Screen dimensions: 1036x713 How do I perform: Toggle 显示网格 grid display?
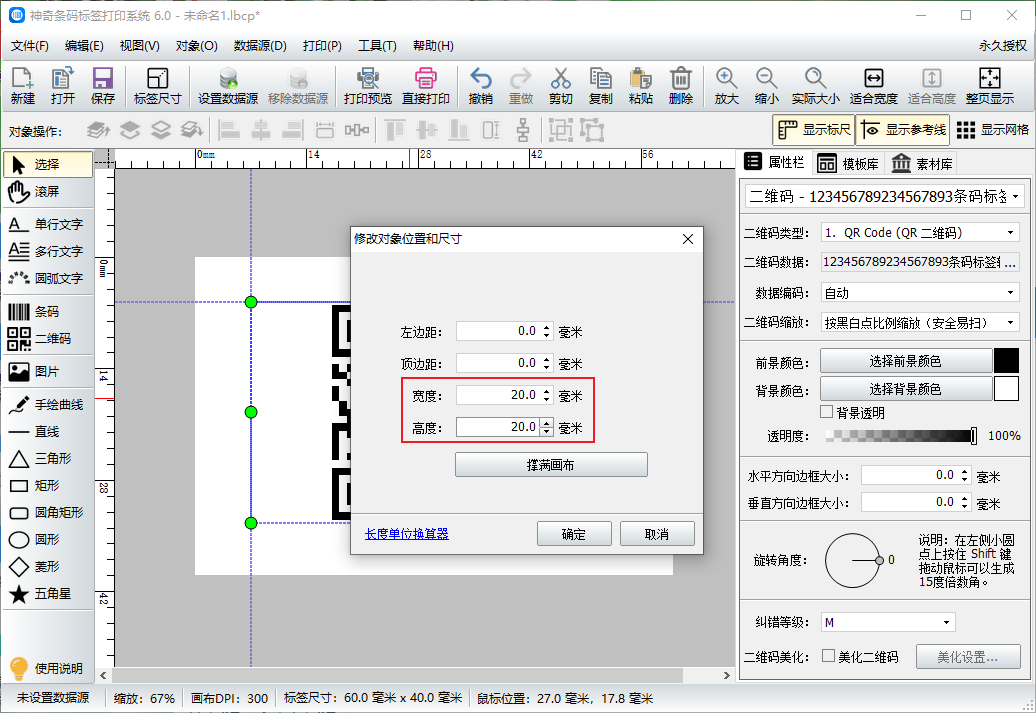[x=992, y=130]
